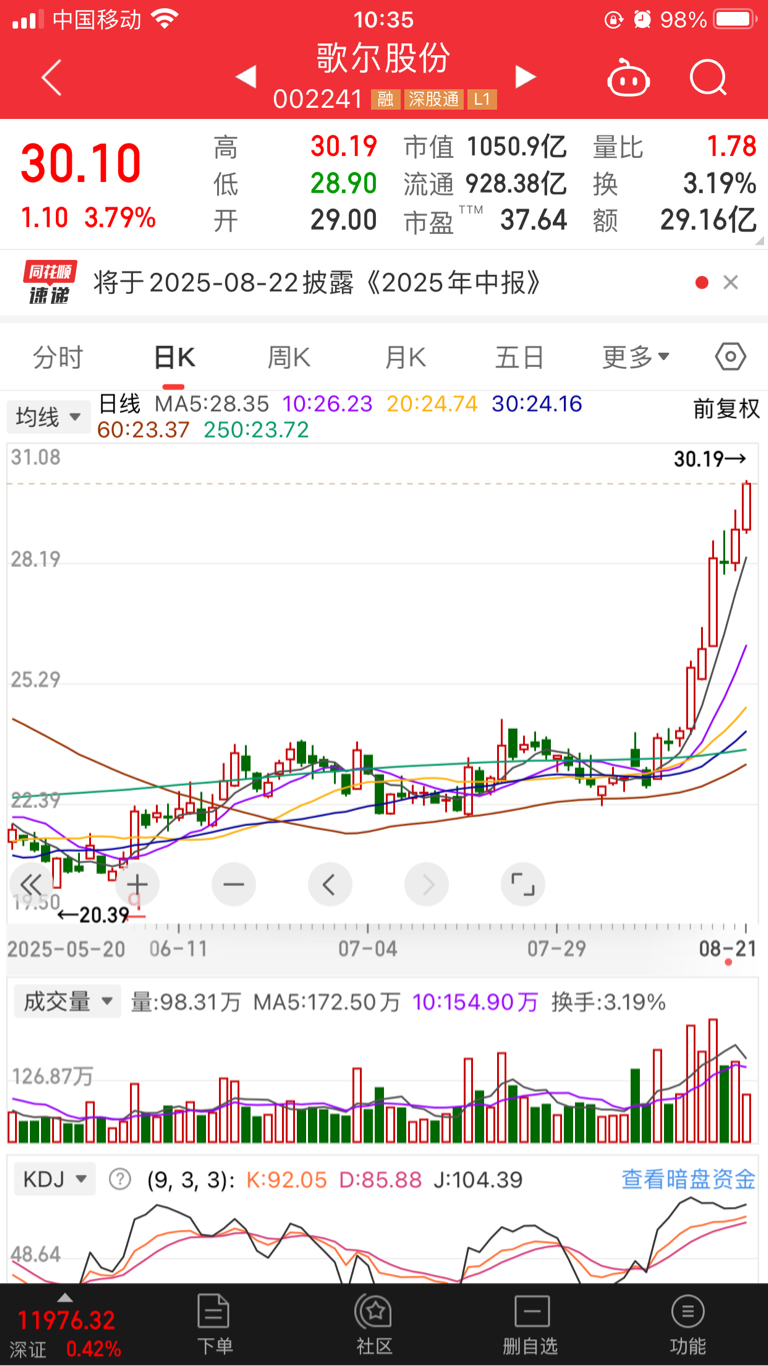
Task: Tap the 深股通 badge
Action: 433,99
